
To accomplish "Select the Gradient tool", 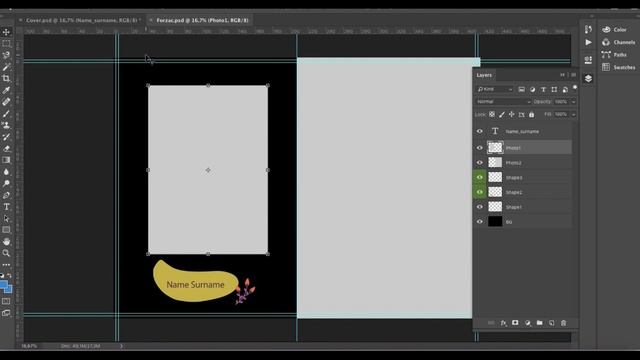I will (6, 160).
